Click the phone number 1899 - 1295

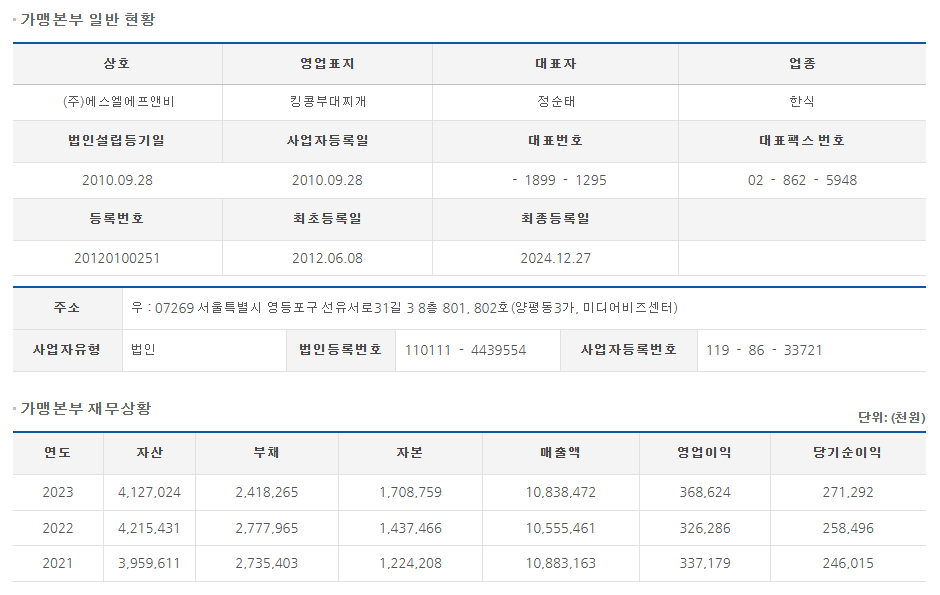click(559, 180)
